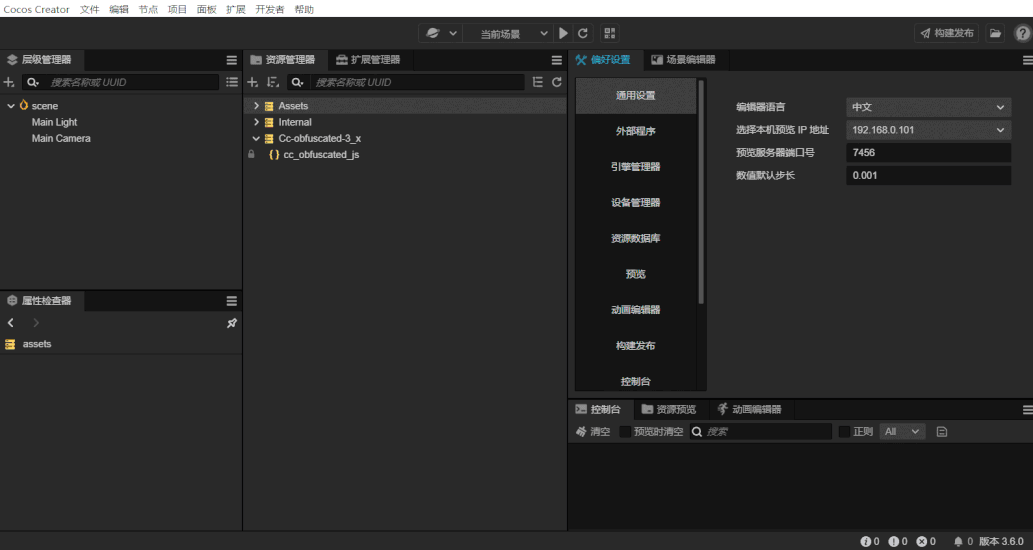Image resolution: width=1033 pixels, height=550 pixels.
Task: Focus the asset search field
Action: (416, 82)
